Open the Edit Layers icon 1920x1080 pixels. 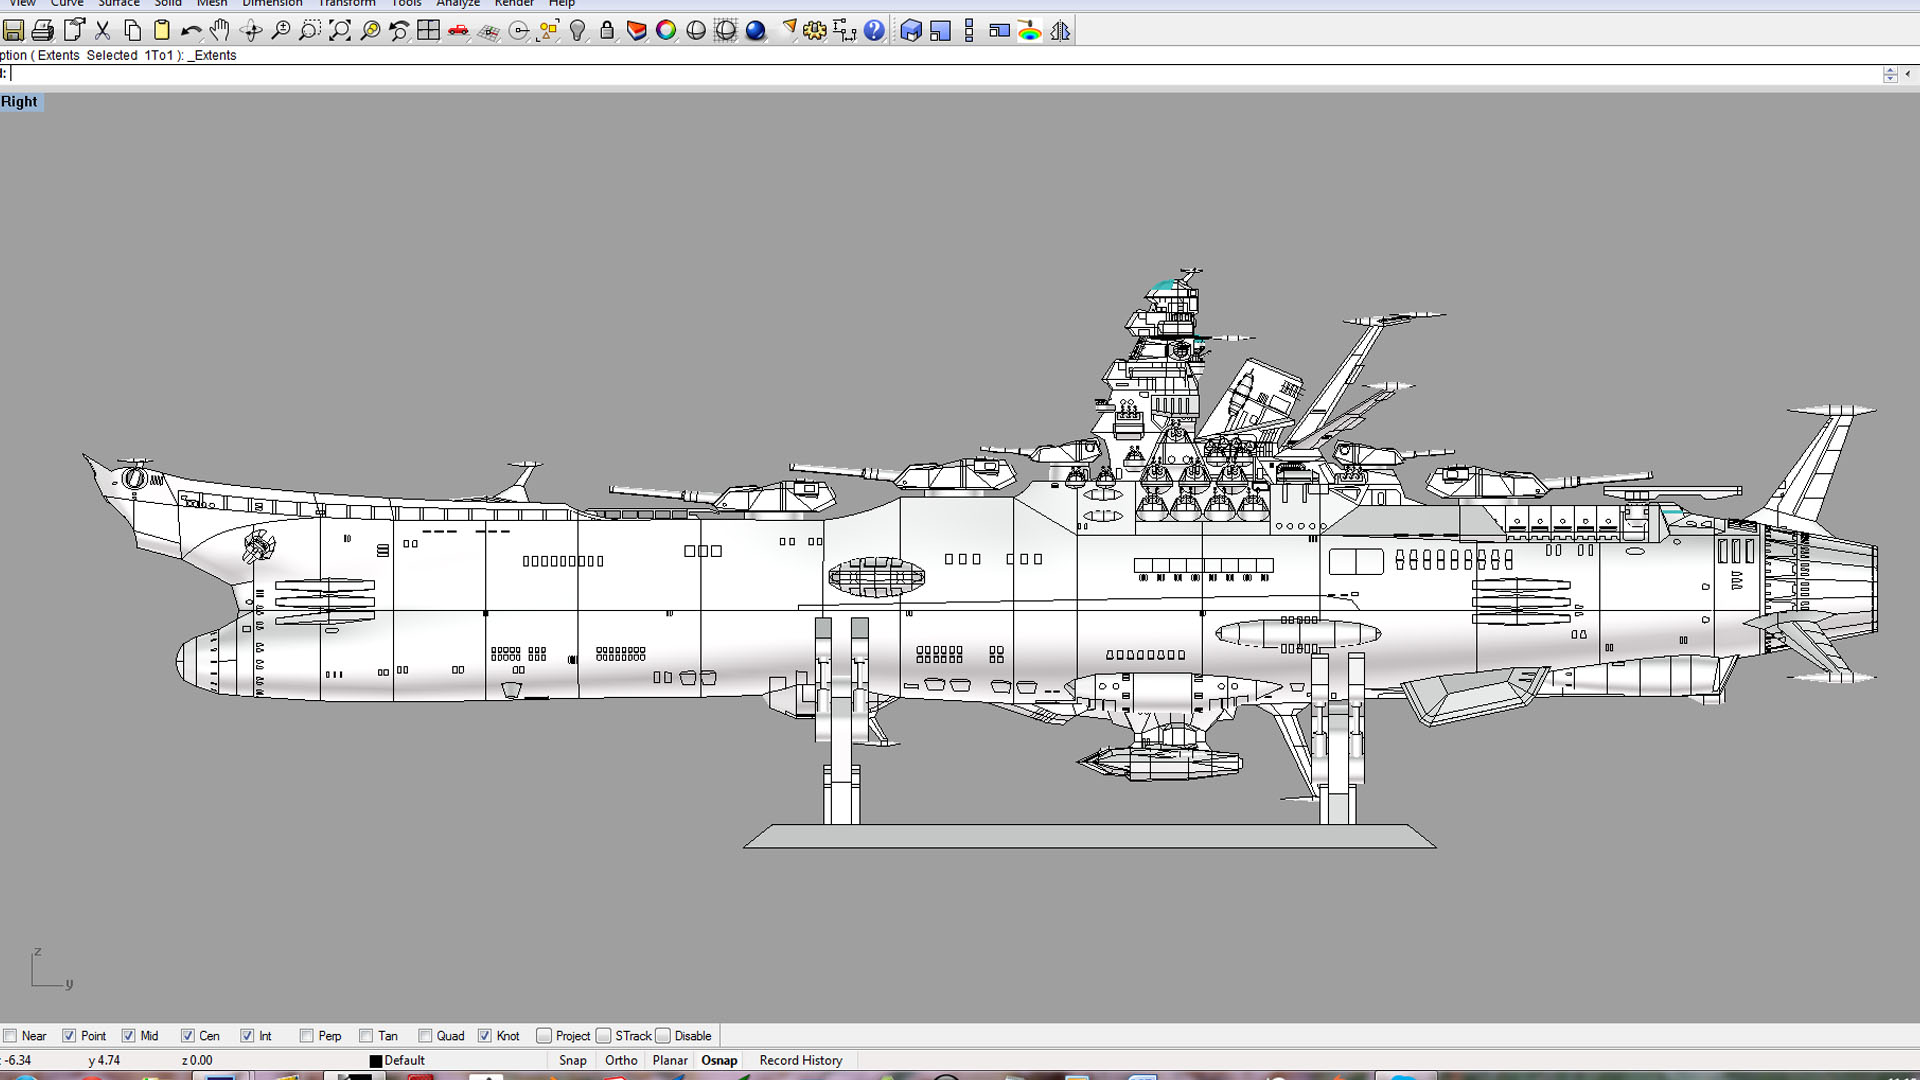(637, 31)
